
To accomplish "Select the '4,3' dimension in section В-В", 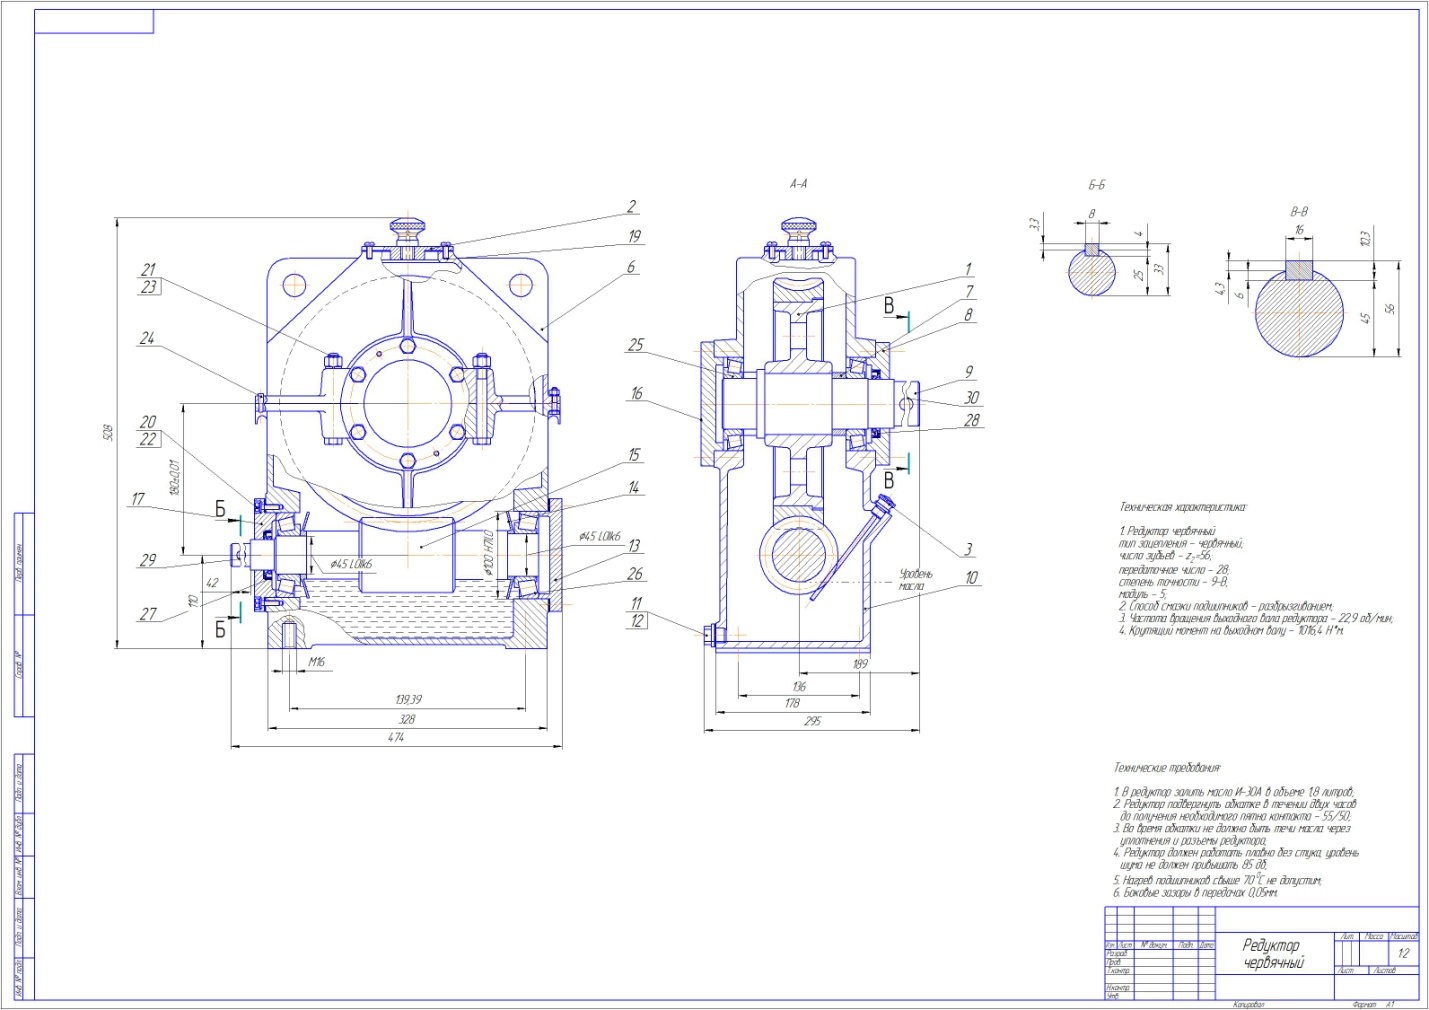I will [1219, 288].
